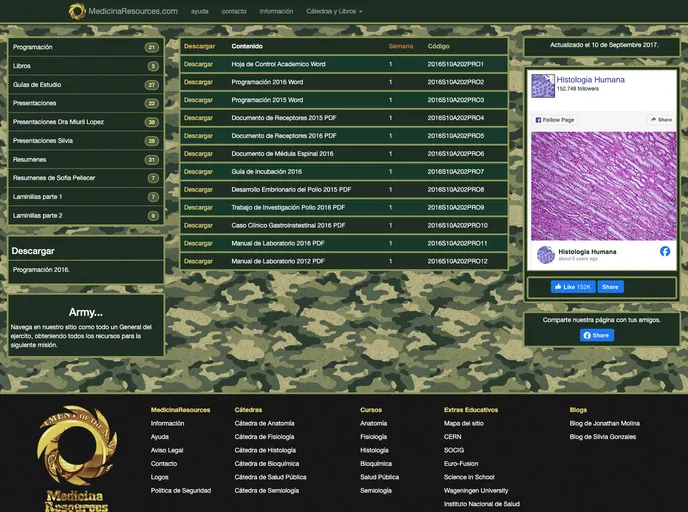Download Guía de Incubación 2016
Viewport: 688px width, 512px height.
pos(198,172)
